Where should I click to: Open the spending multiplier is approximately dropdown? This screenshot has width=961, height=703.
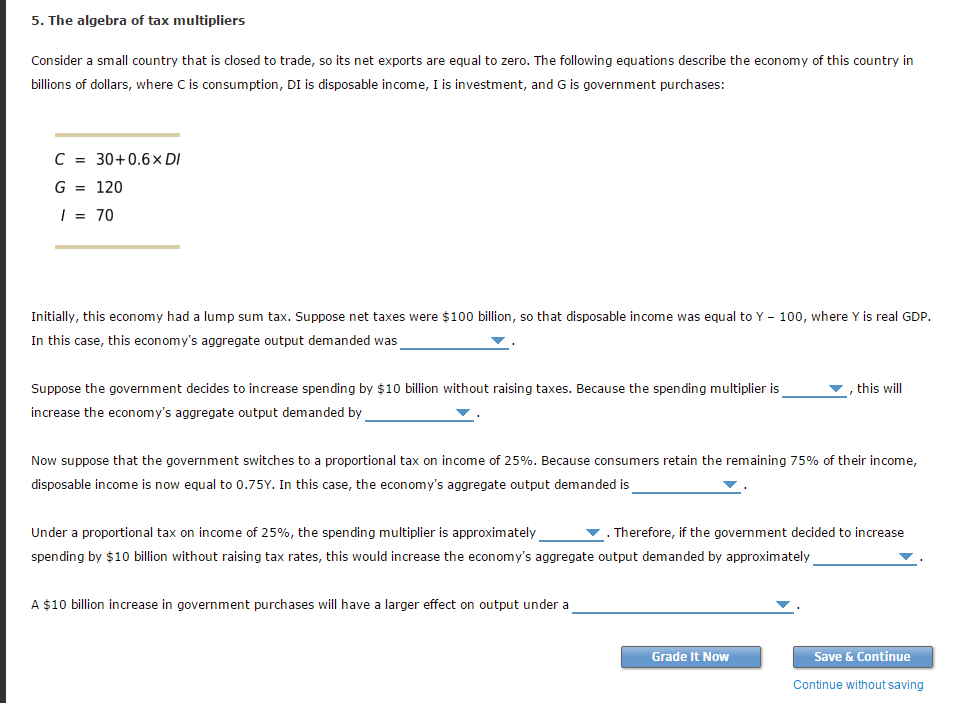click(571, 533)
